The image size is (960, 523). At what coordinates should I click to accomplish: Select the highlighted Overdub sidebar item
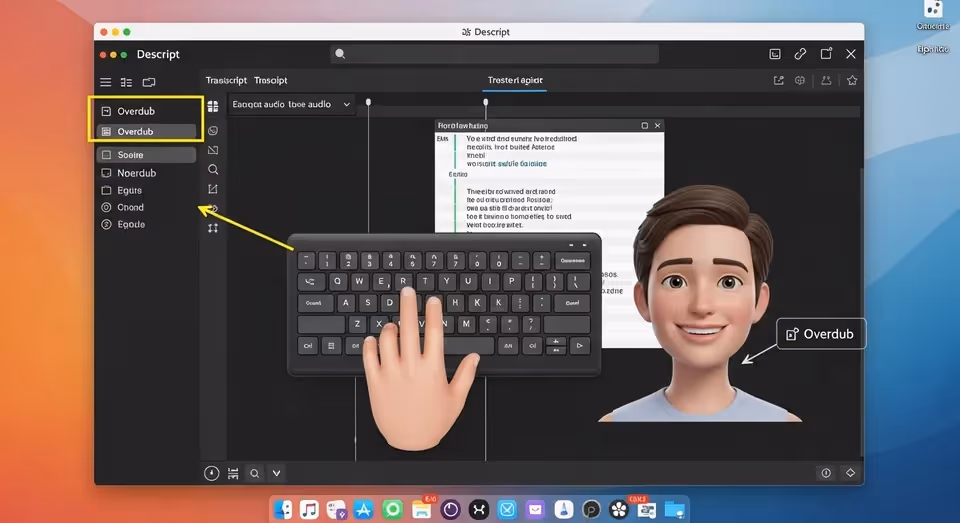[x=146, y=132]
